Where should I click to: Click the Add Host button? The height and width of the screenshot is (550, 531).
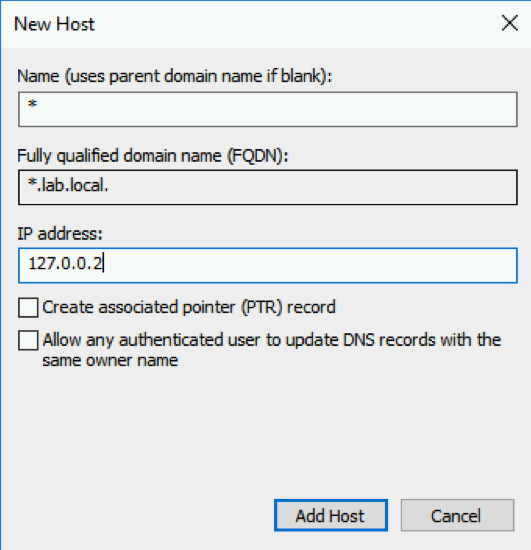tap(331, 515)
